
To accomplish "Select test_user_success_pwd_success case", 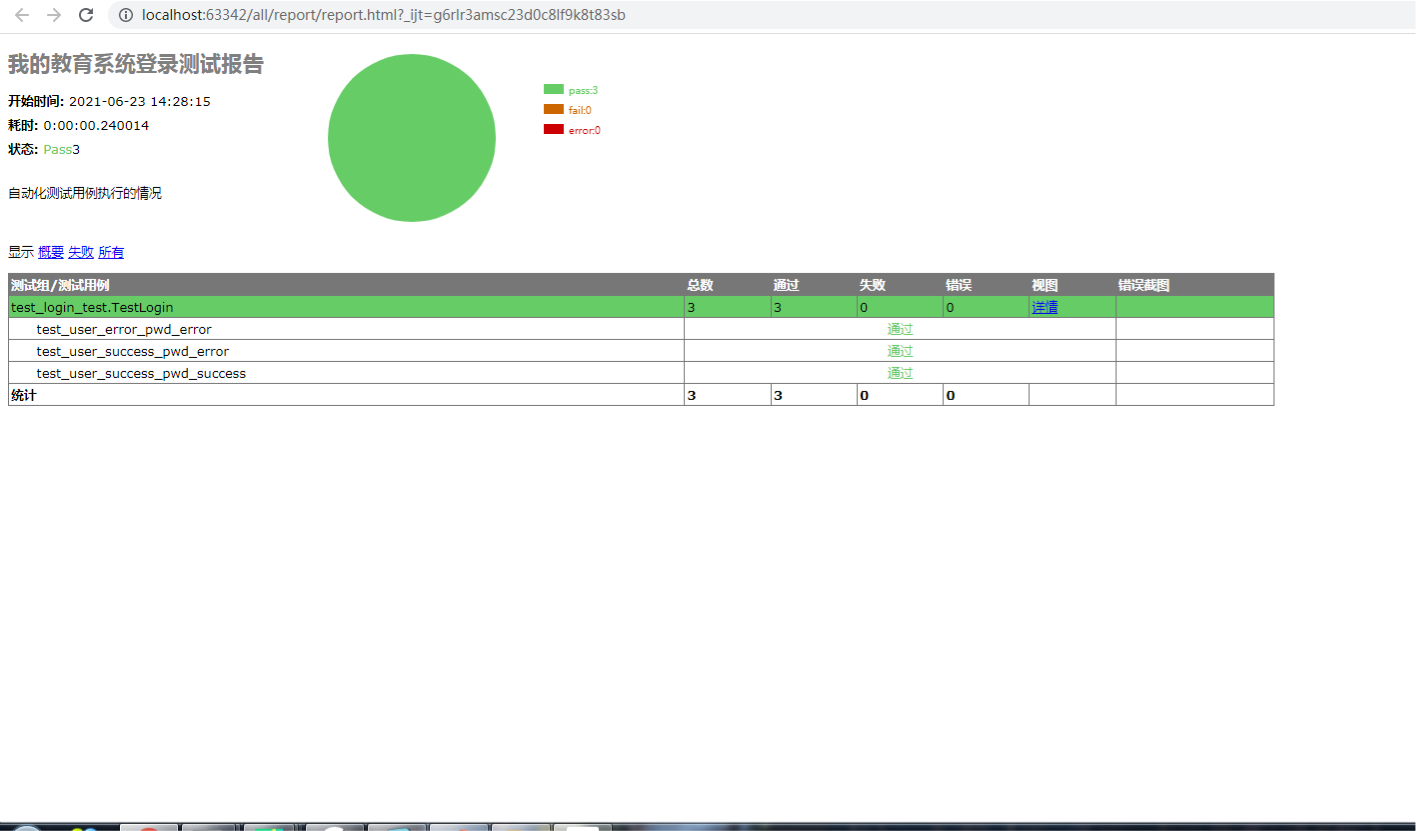I will click(x=141, y=373).
